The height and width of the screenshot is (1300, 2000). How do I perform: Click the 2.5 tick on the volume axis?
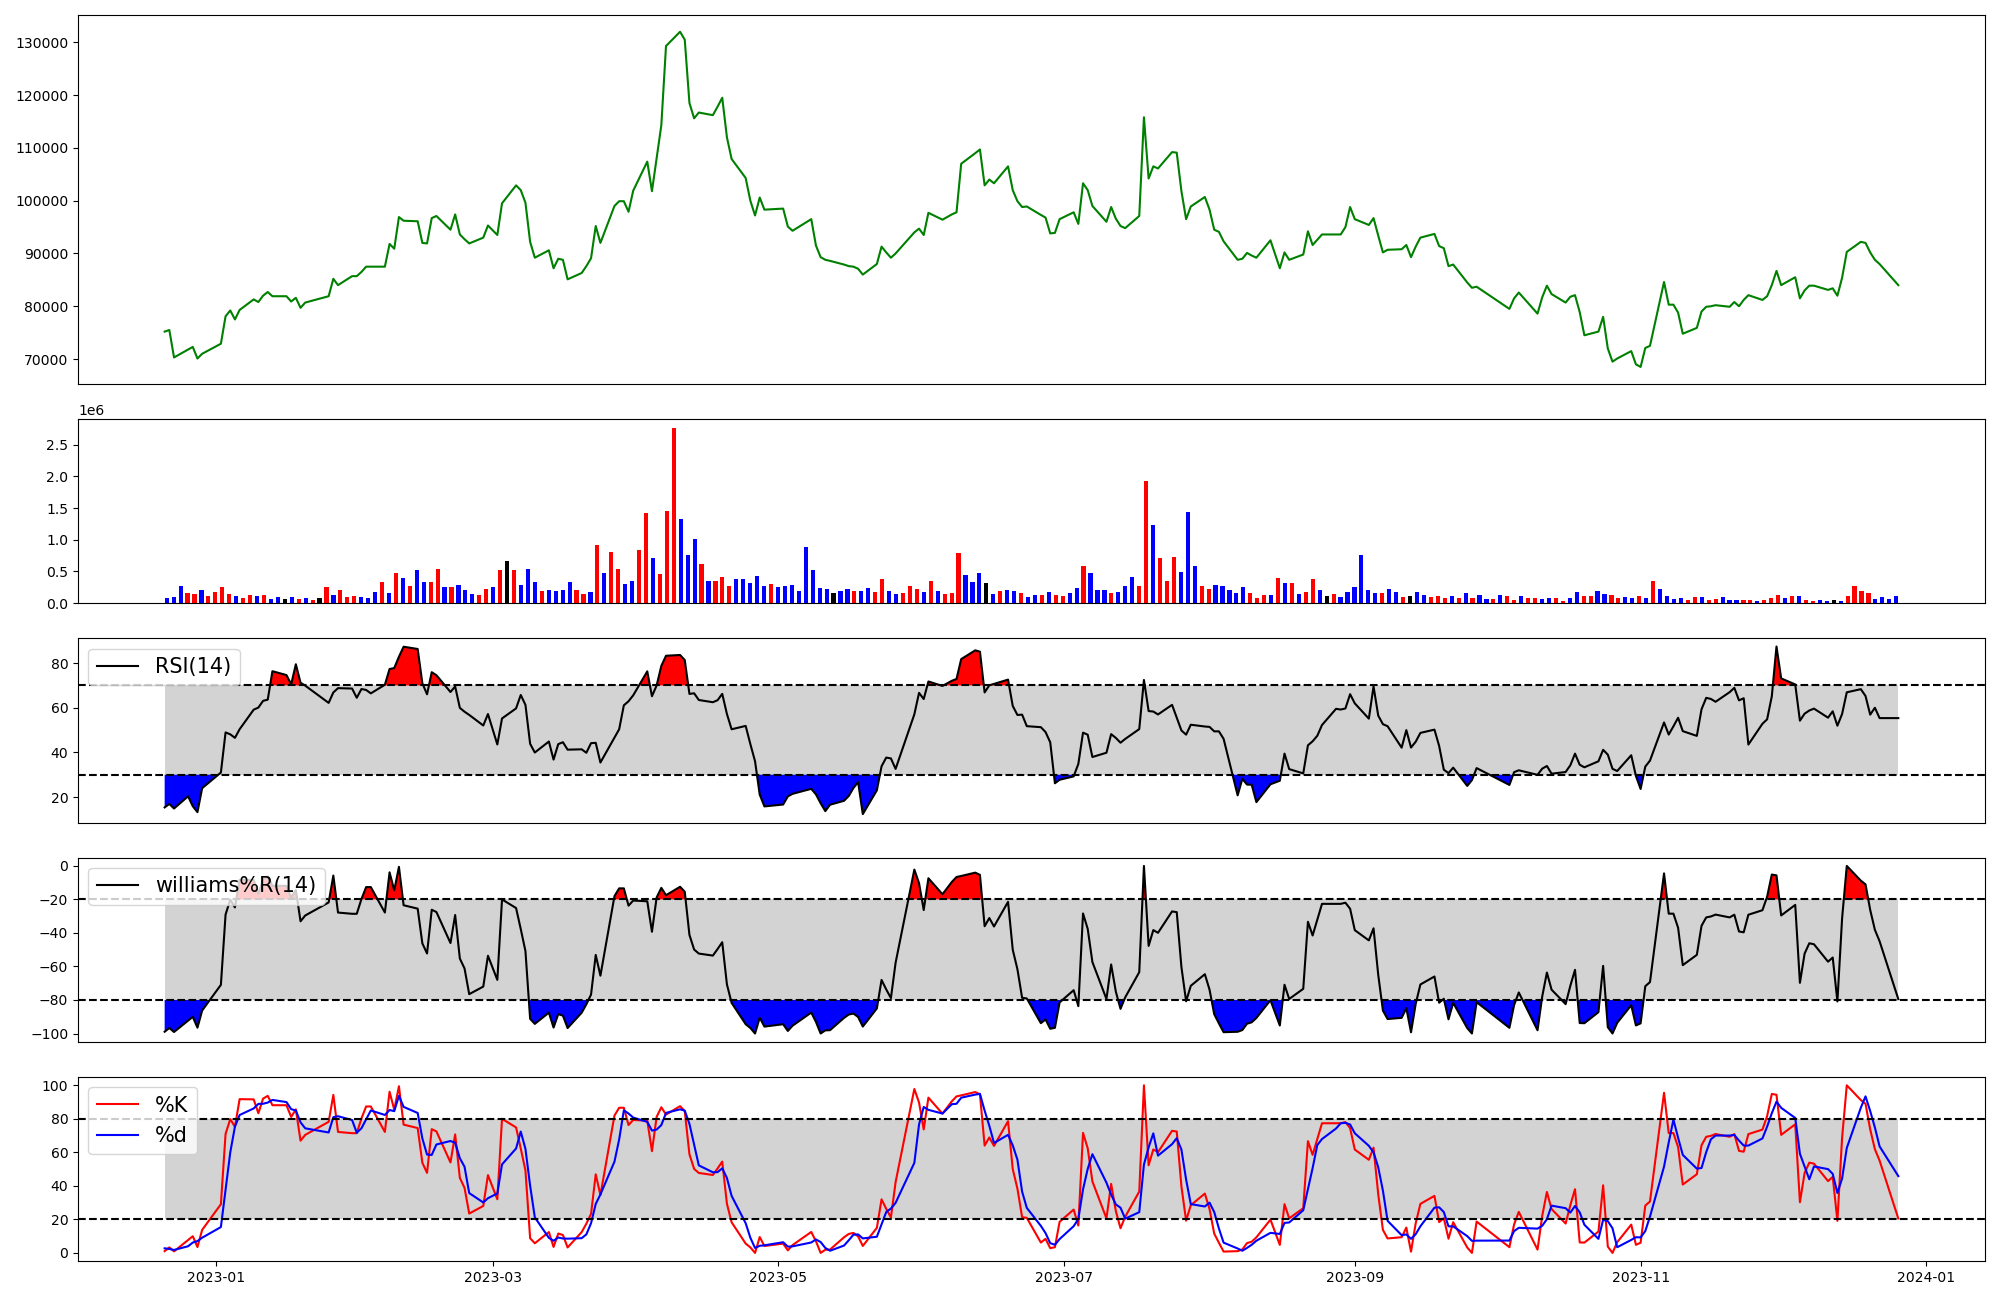coord(58,445)
